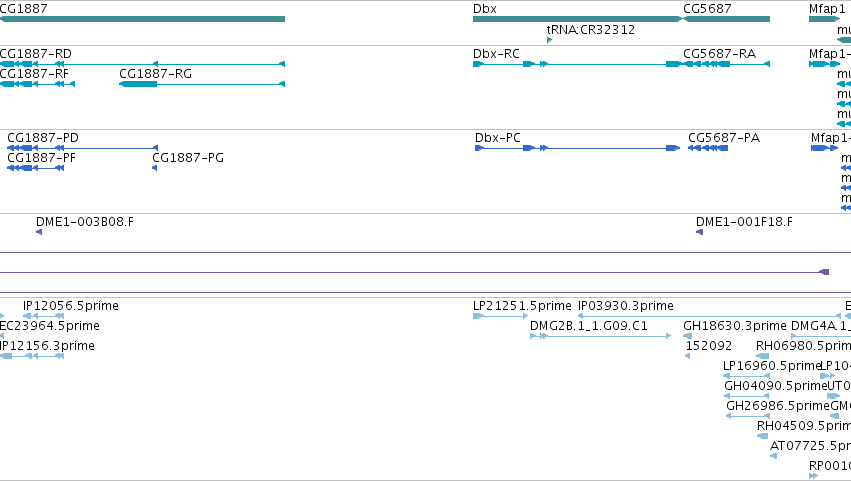Click the CG1887-RD transcript feature

tap(142, 64)
